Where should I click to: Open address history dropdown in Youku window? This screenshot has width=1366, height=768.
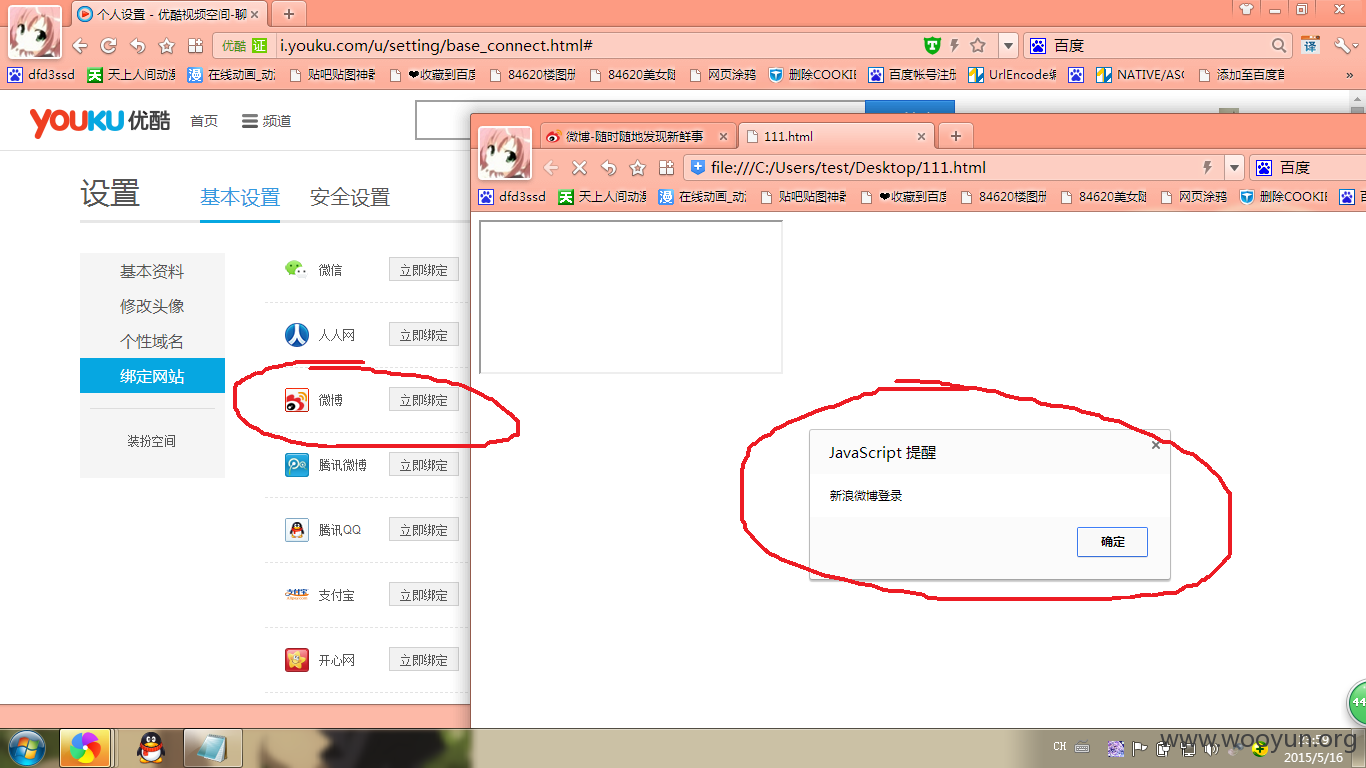pos(1008,46)
